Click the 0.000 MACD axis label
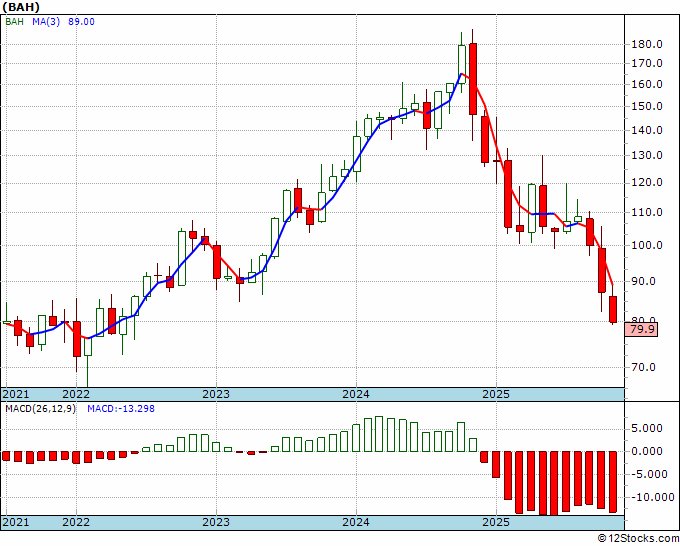680x546 pixels. pos(649,451)
